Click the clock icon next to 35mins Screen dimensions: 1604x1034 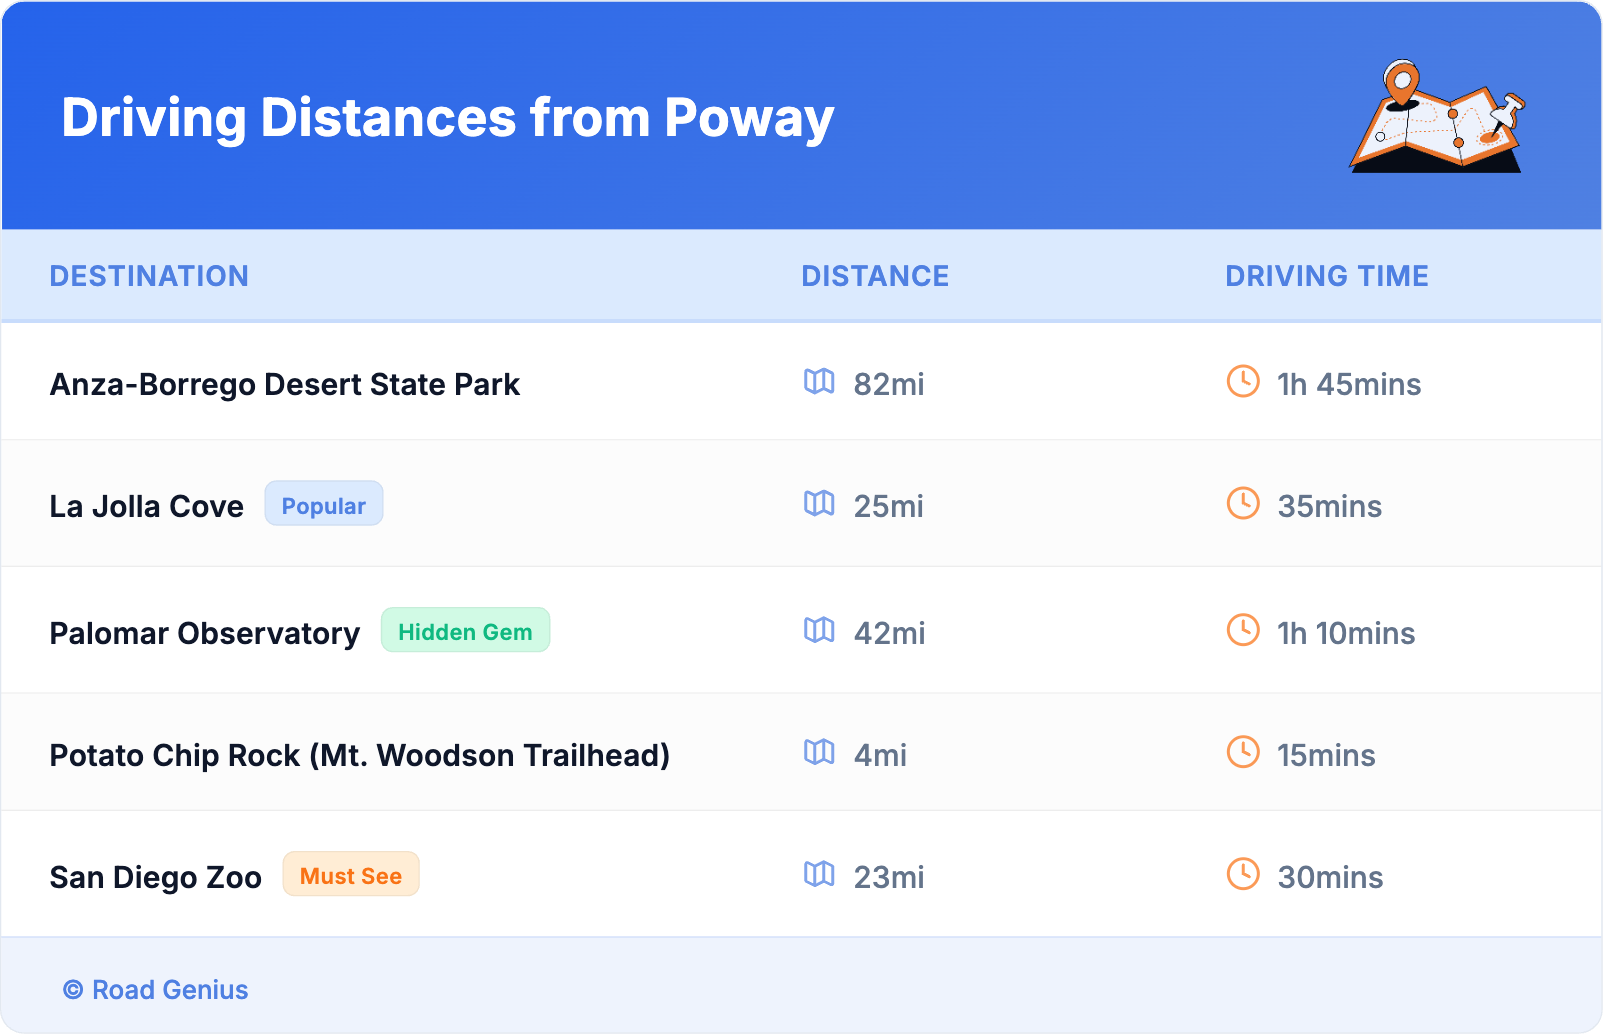click(1243, 503)
